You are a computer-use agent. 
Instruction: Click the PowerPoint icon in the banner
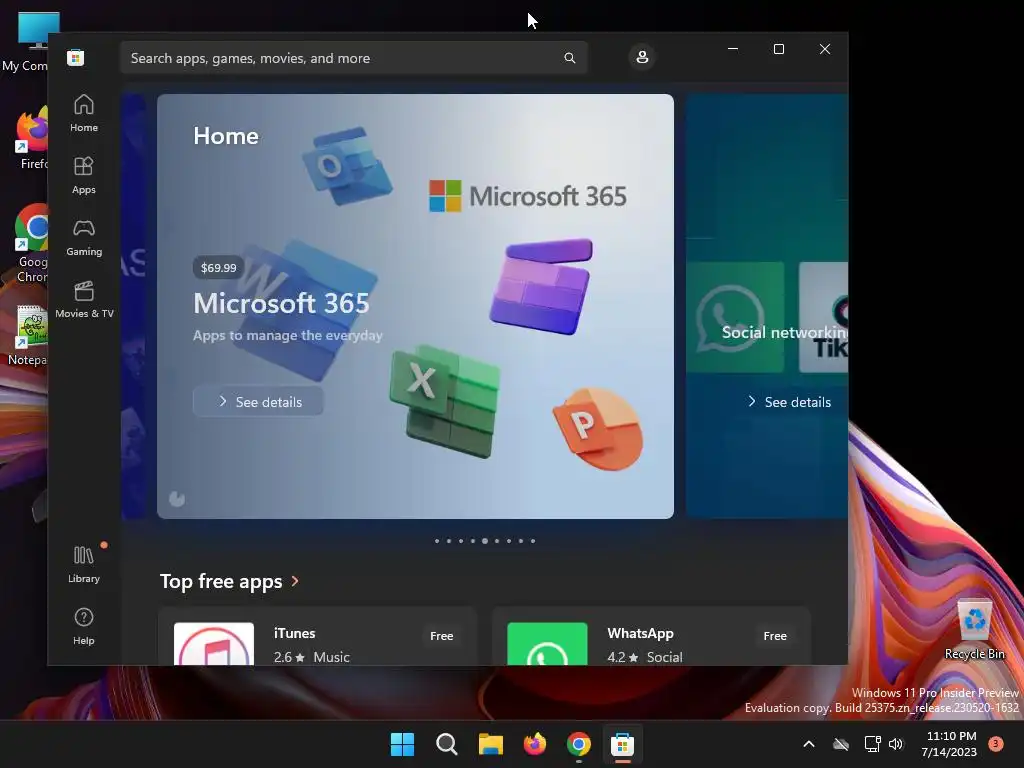click(x=598, y=428)
